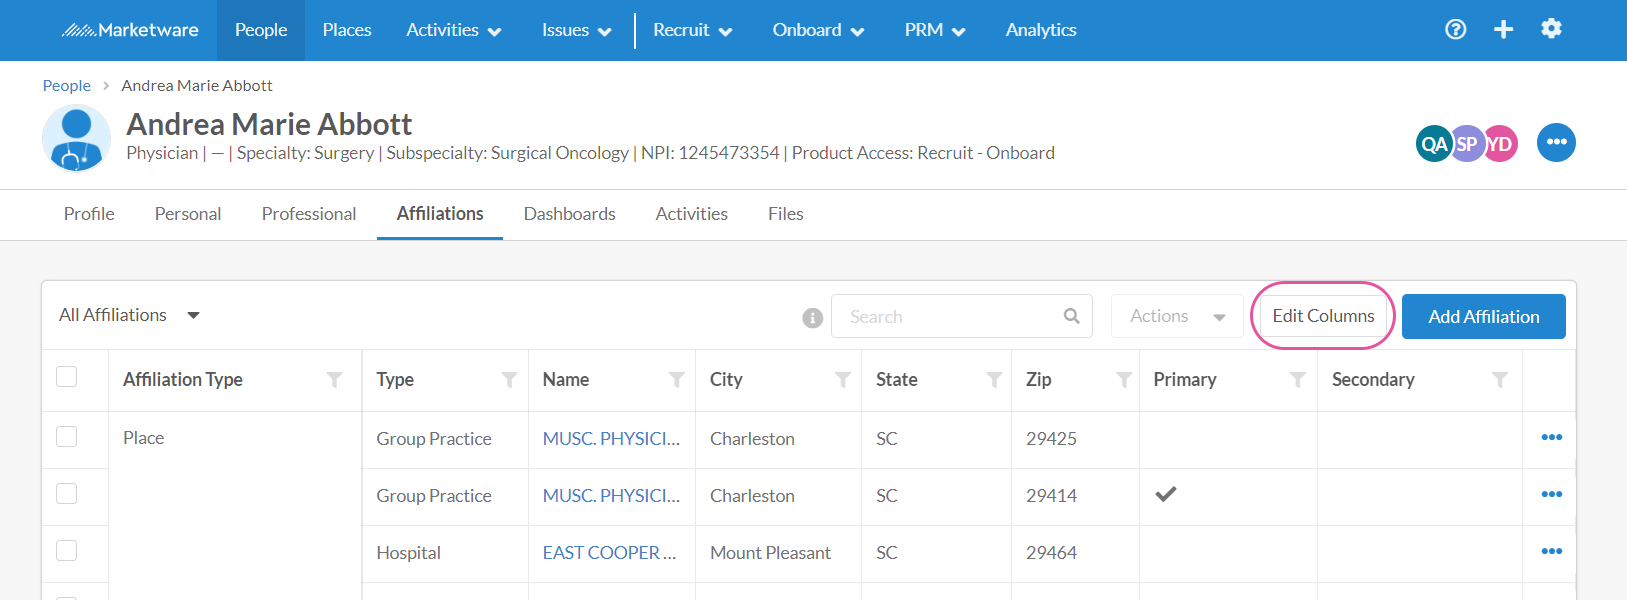Open row menu for zip 29414
The image size is (1627, 600).
click(x=1552, y=494)
